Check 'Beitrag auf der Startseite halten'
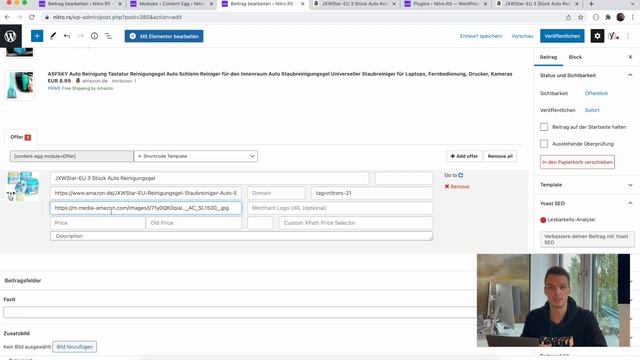640x360 pixels. pos(544,127)
